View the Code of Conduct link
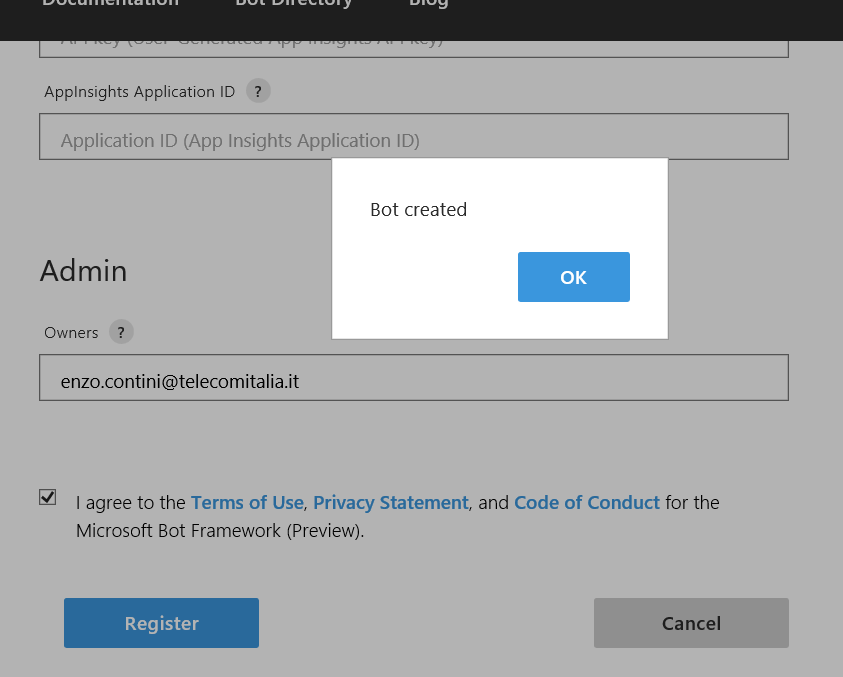 (586, 502)
